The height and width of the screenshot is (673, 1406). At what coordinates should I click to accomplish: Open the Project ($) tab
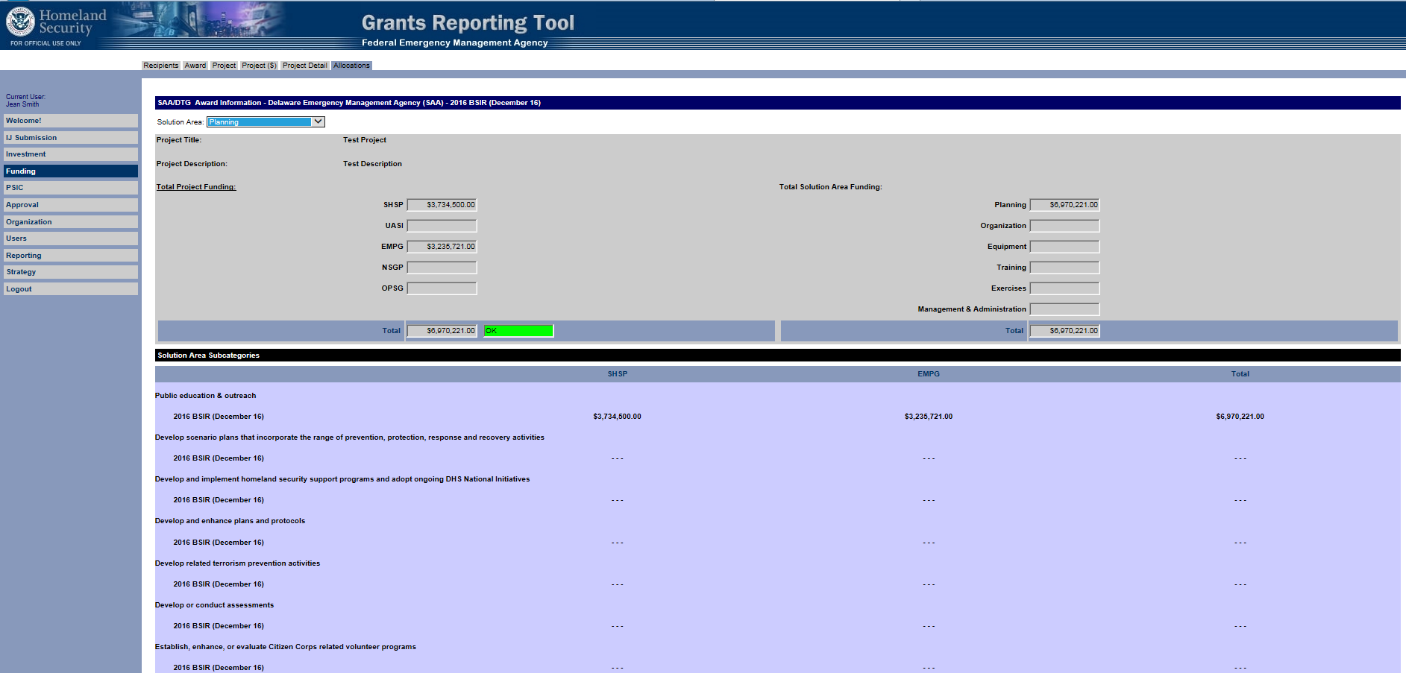tap(259, 65)
